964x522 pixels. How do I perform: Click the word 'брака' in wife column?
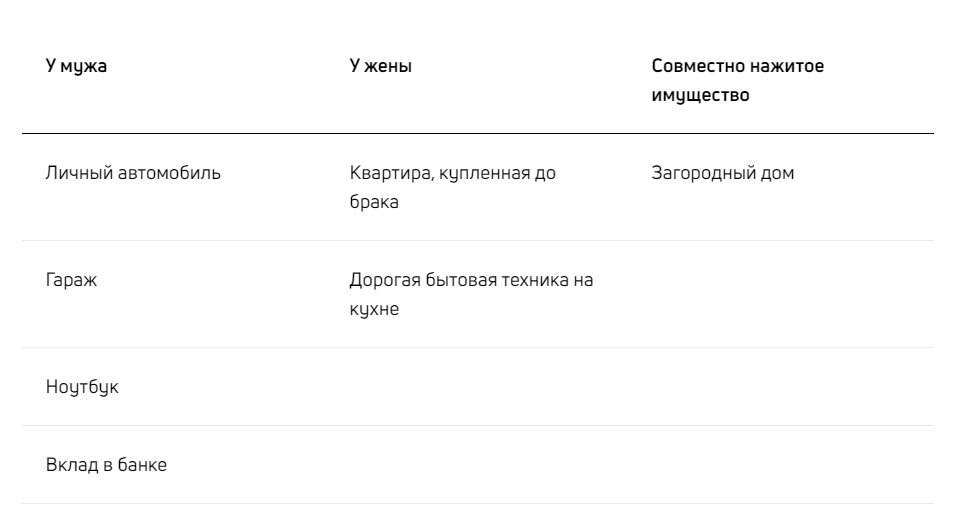click(374, 202)
